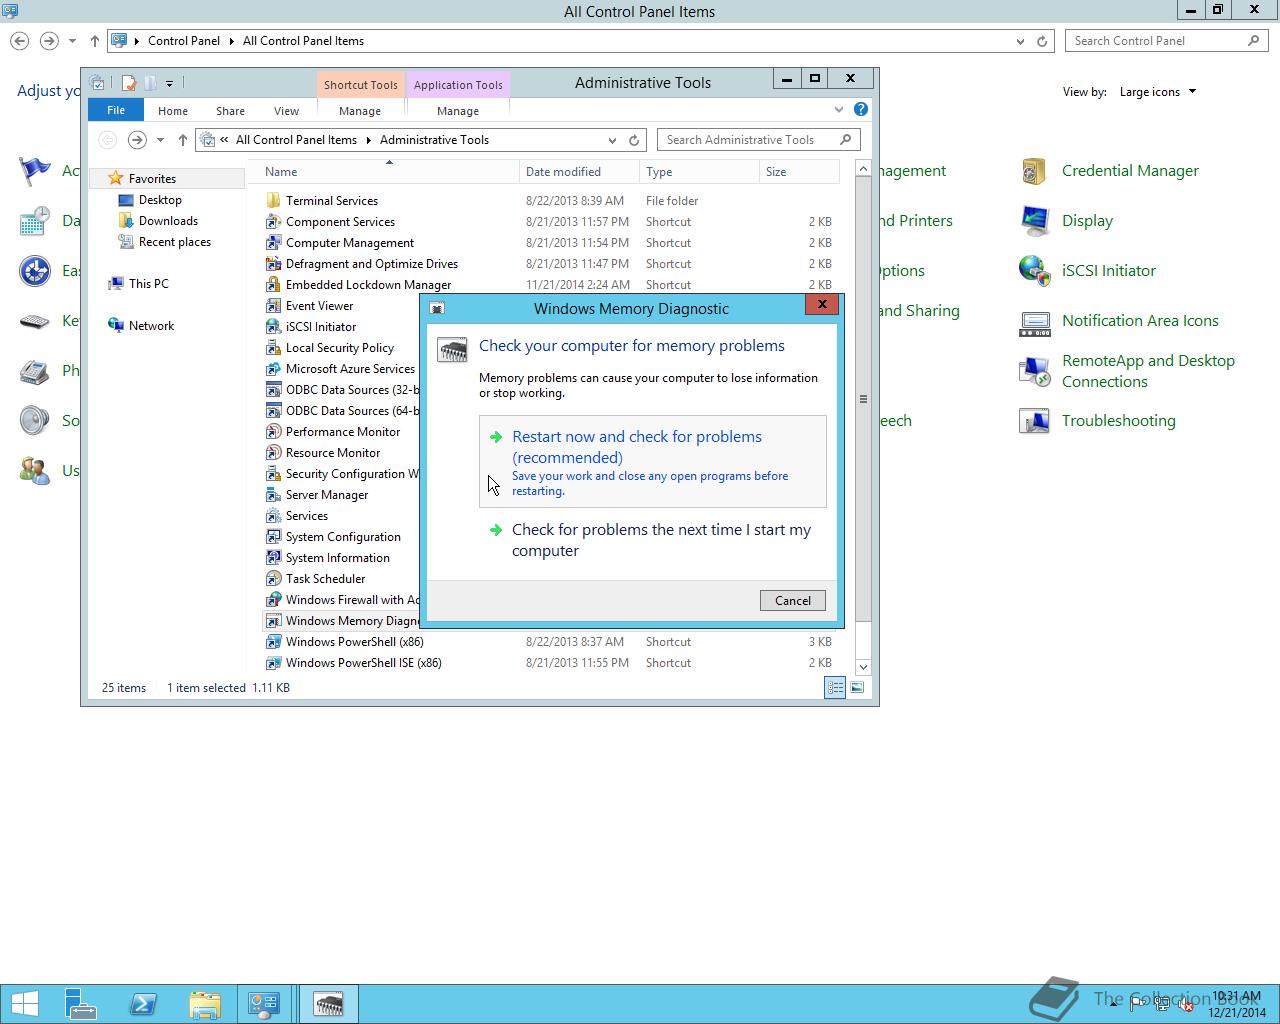Expand the Administrative Tools address bar history dropdown
1280x1024 pixels.
pos(612,140)
